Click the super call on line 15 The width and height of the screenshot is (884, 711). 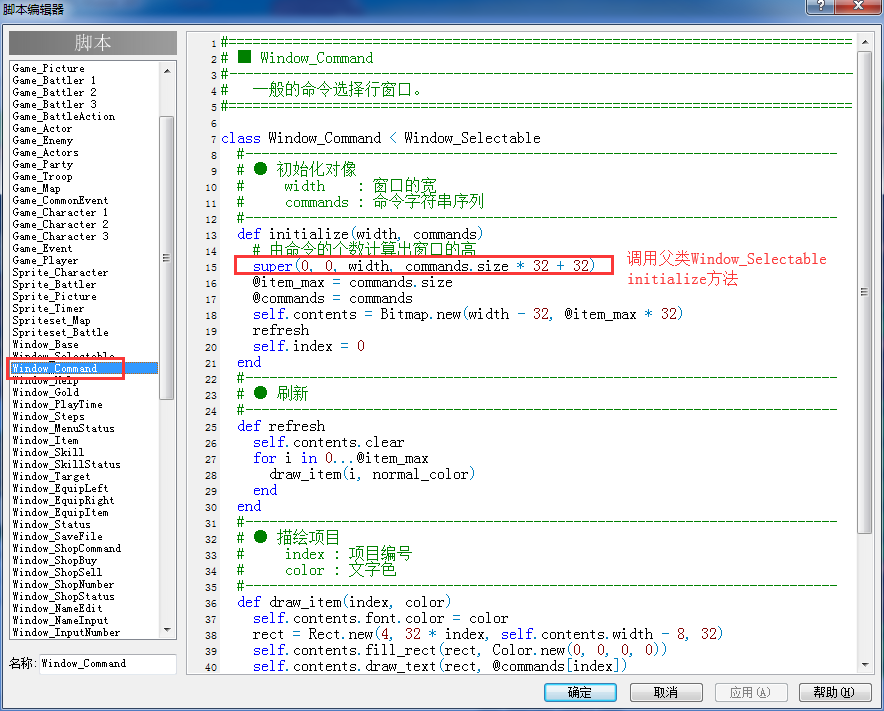(x=424, y=266)
